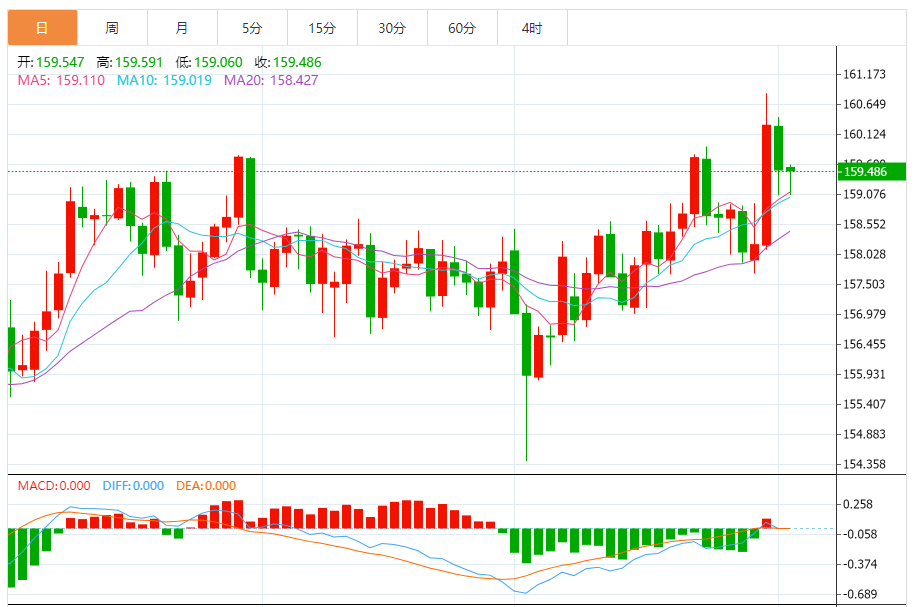Open the 5分 timeframe tab

click(x=253, y=27)
